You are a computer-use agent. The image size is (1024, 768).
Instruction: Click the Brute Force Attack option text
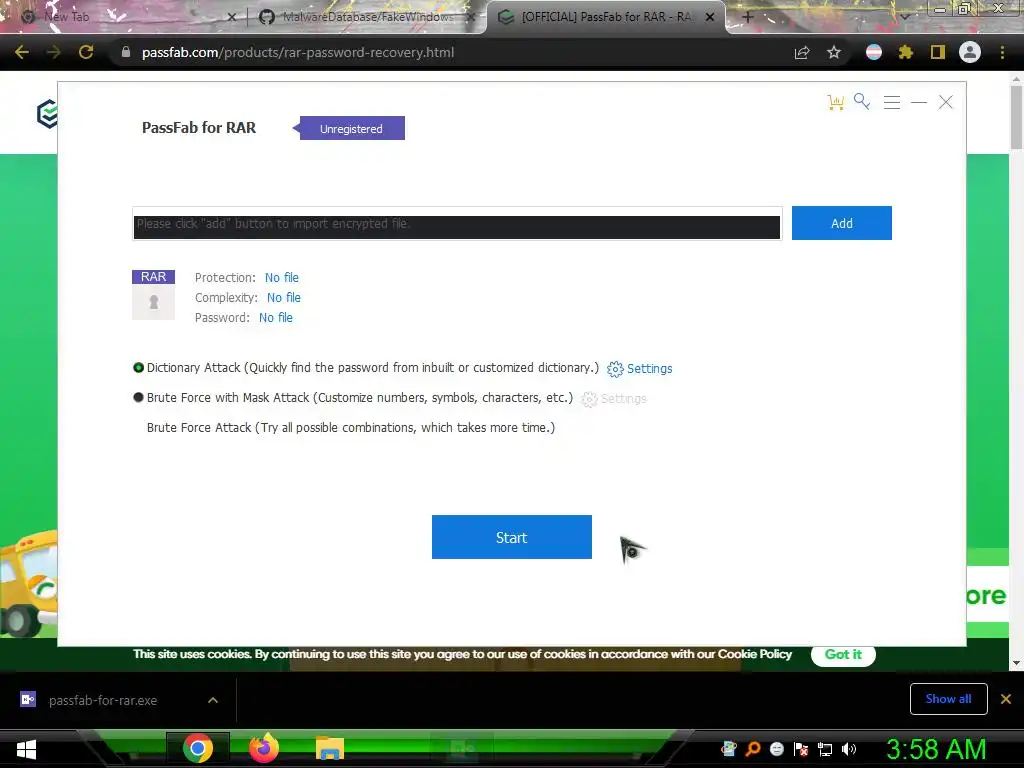(x=351, y=428)
